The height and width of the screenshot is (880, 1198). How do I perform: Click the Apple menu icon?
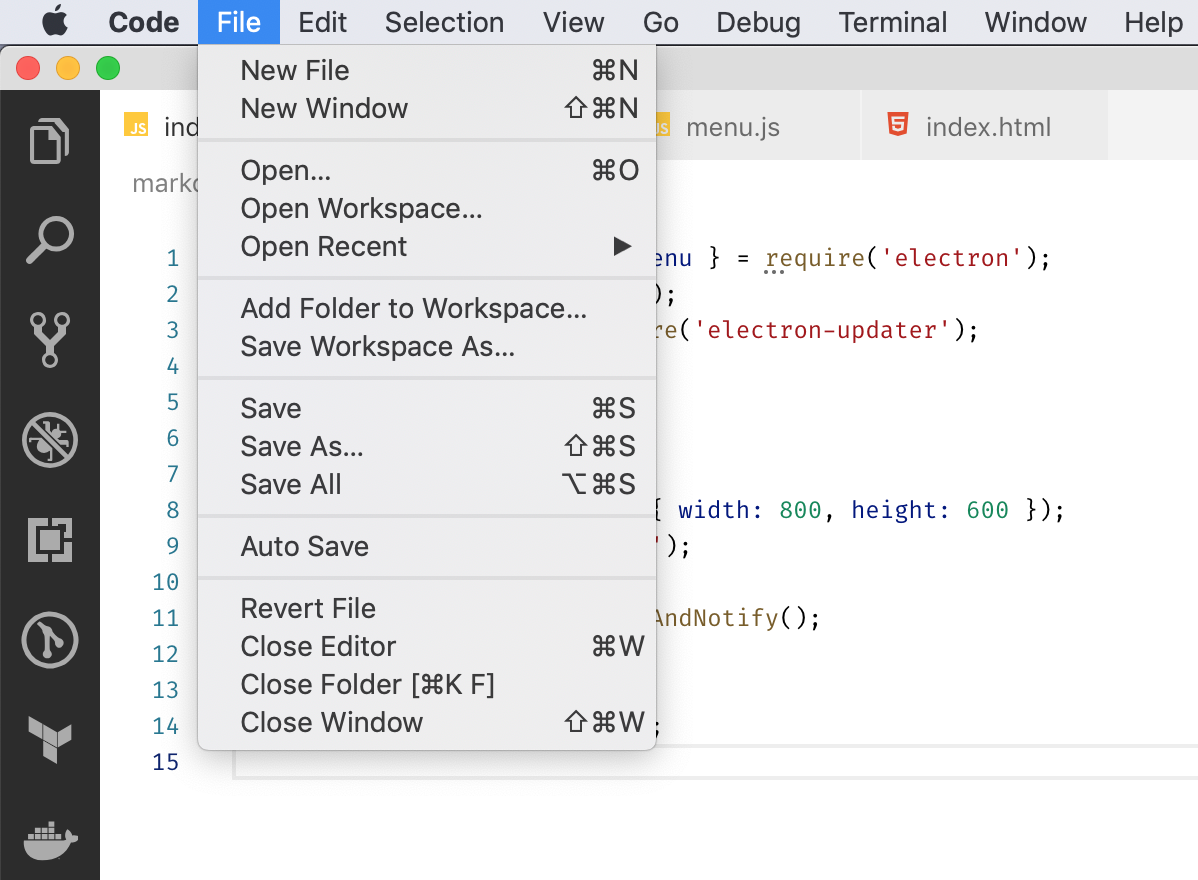click(55, 21)
